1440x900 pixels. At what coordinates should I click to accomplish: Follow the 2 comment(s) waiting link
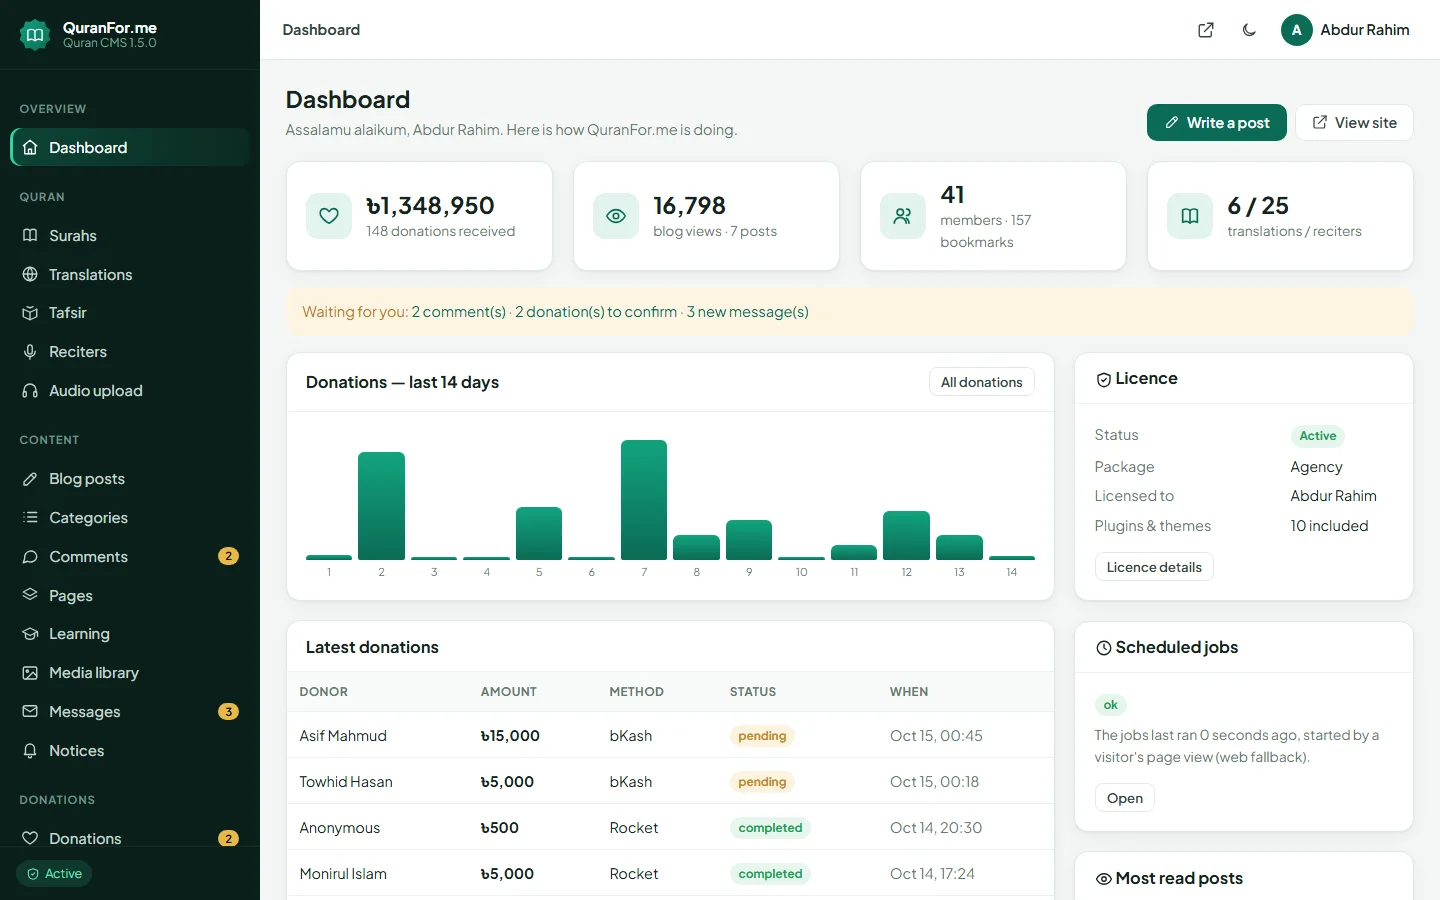pos(459,312)
